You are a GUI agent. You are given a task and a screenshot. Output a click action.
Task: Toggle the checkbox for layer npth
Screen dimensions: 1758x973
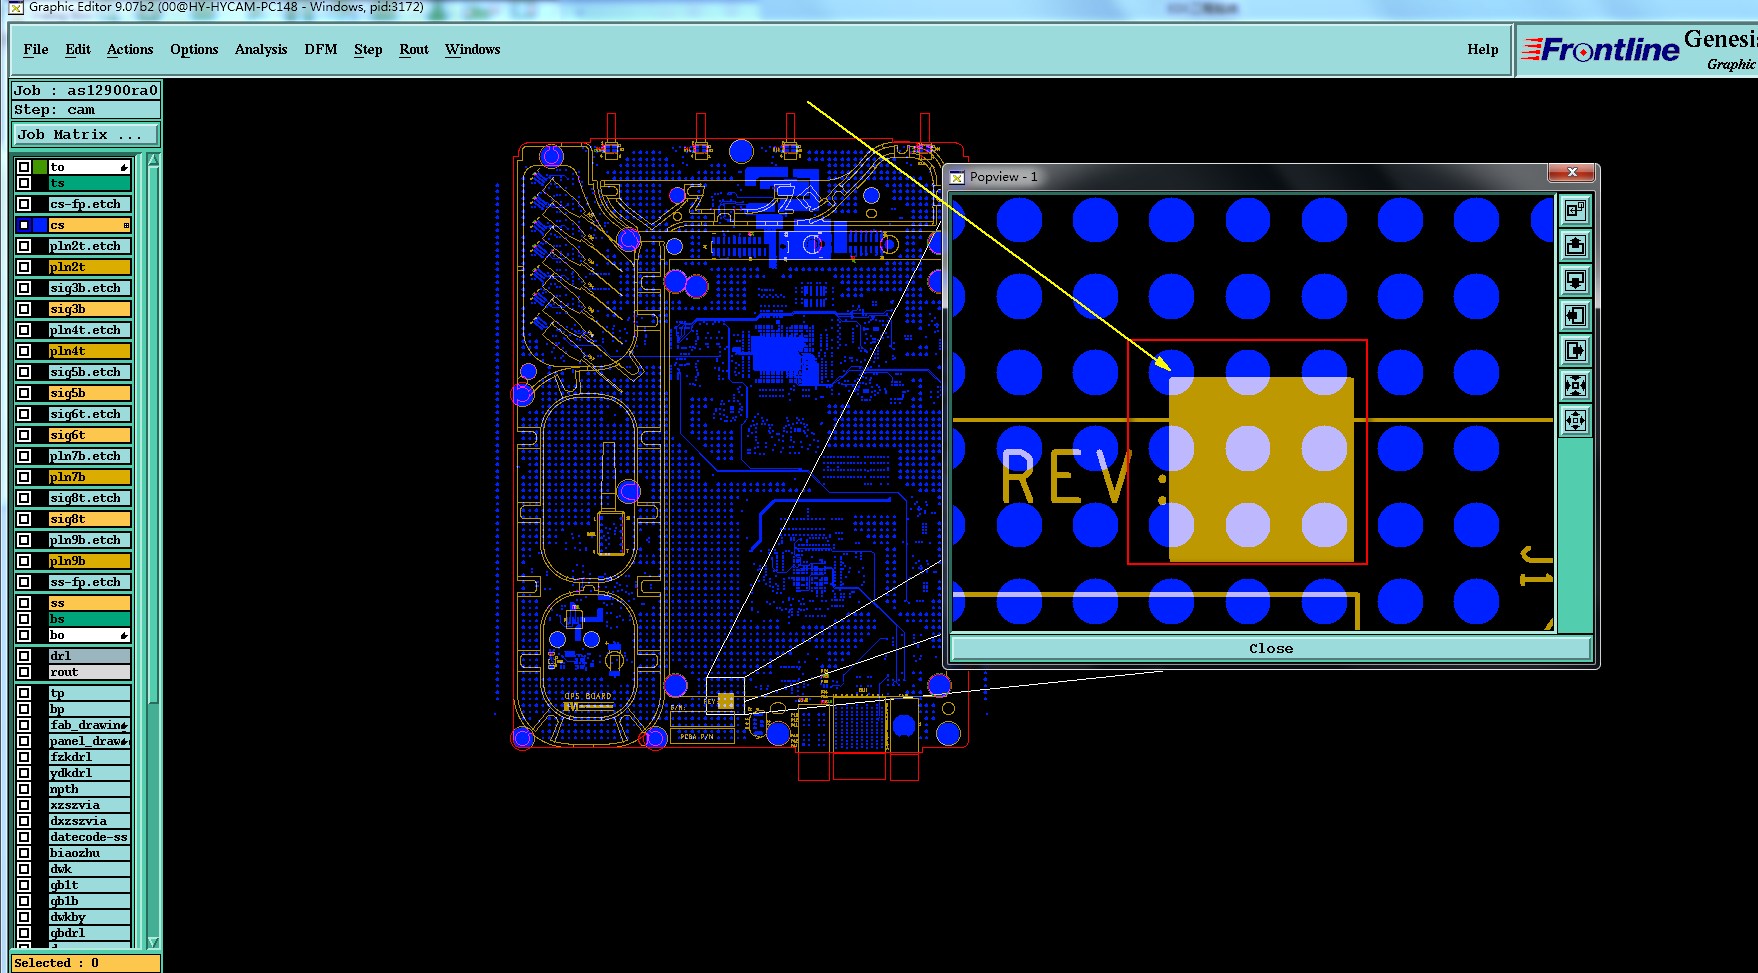(x=24, y=789)
